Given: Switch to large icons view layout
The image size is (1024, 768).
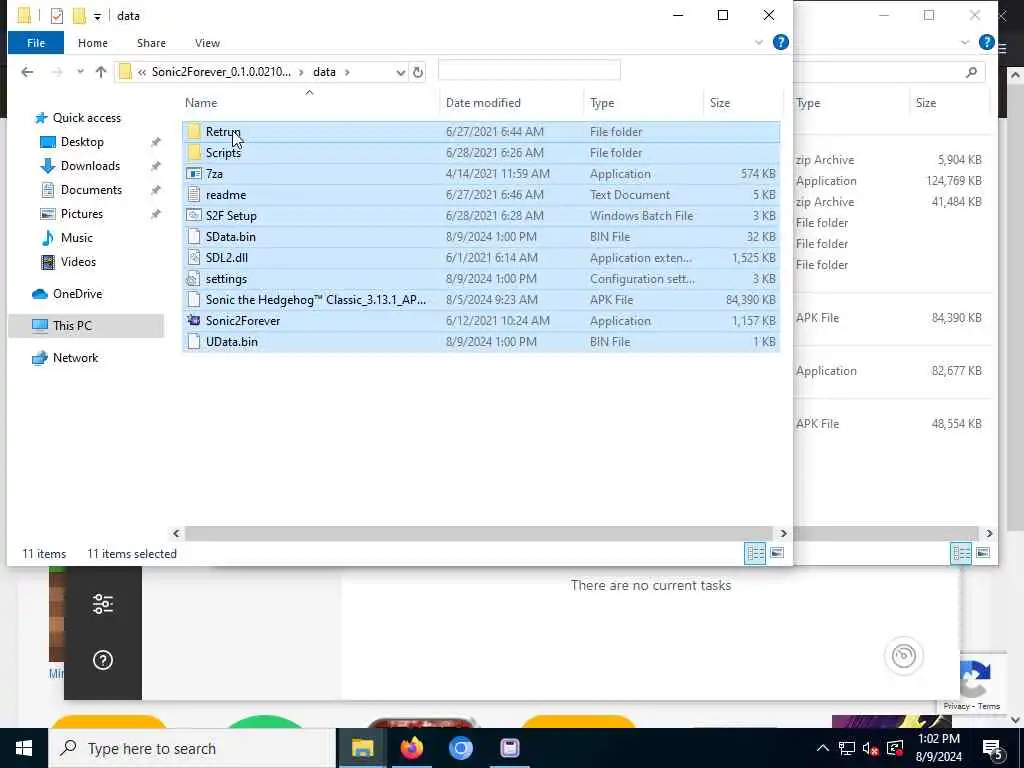Looking at the screenshot, I should pyautogui.click(x=776, y=553).
